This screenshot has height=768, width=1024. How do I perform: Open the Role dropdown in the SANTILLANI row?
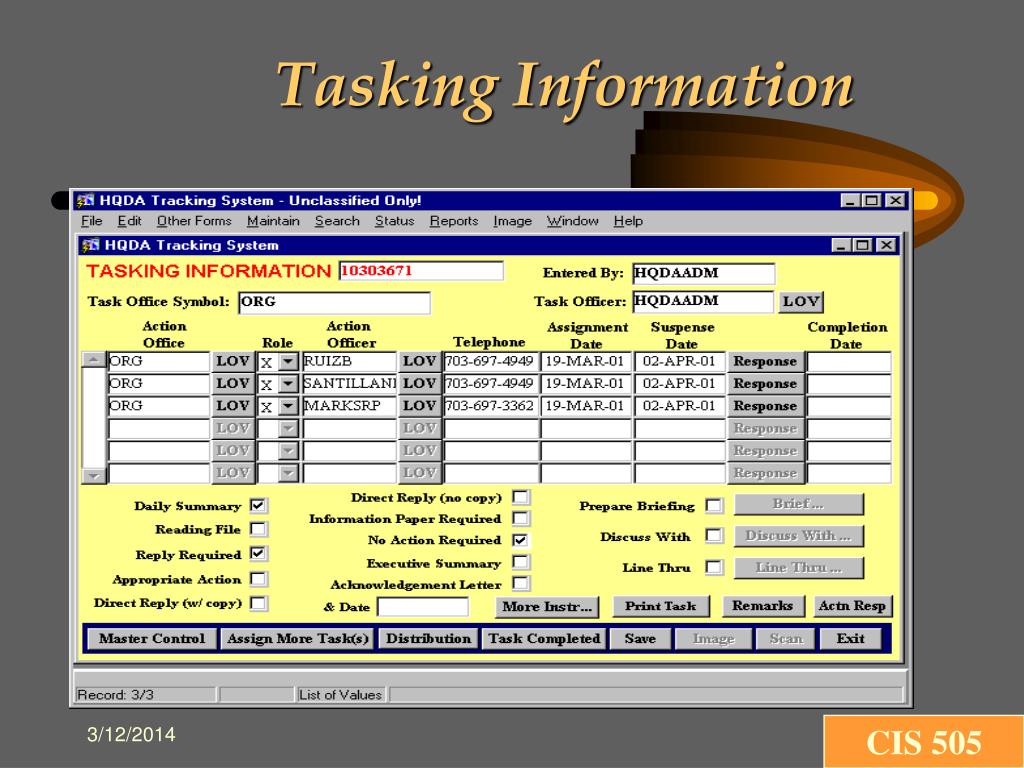coord(288,384)
